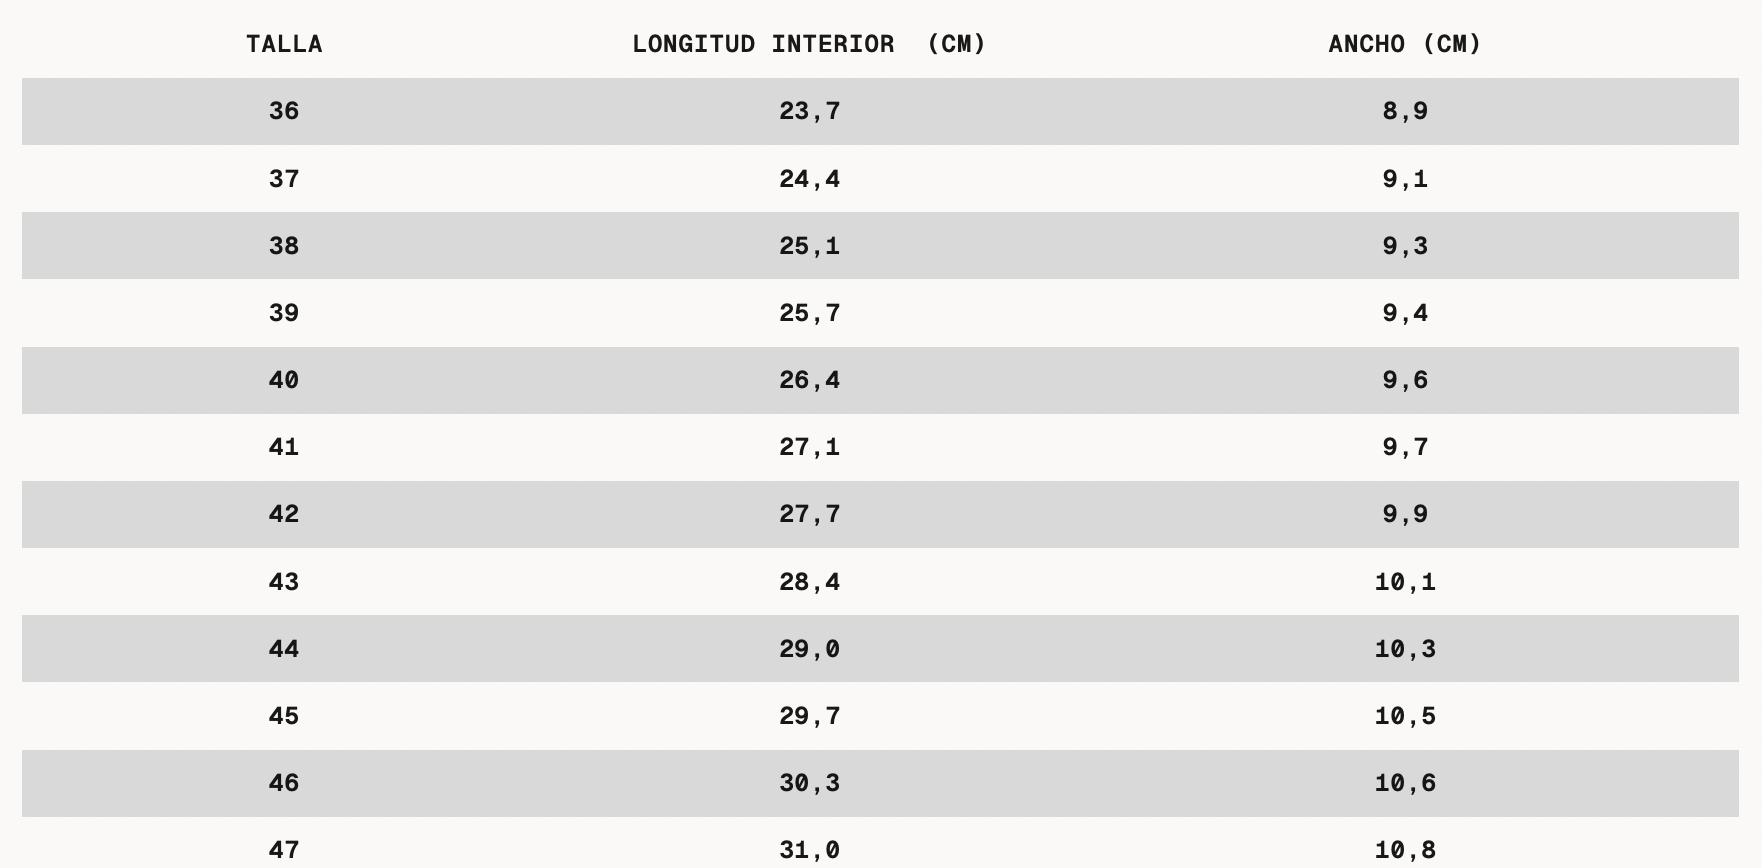Select size 43 row label
This screenshot has width=1762, height=868.
(284, 582)
